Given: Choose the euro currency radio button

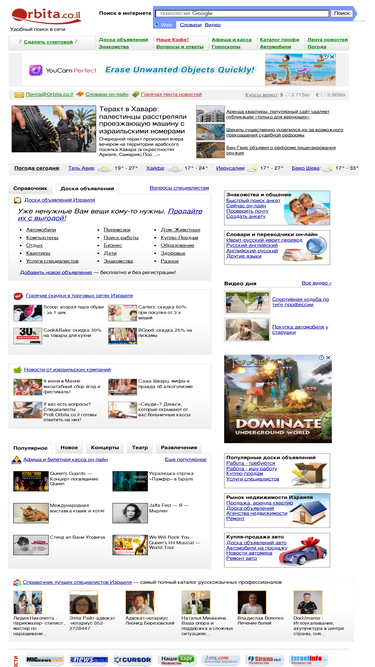Looking at the screenshot, I should point(323,94).
